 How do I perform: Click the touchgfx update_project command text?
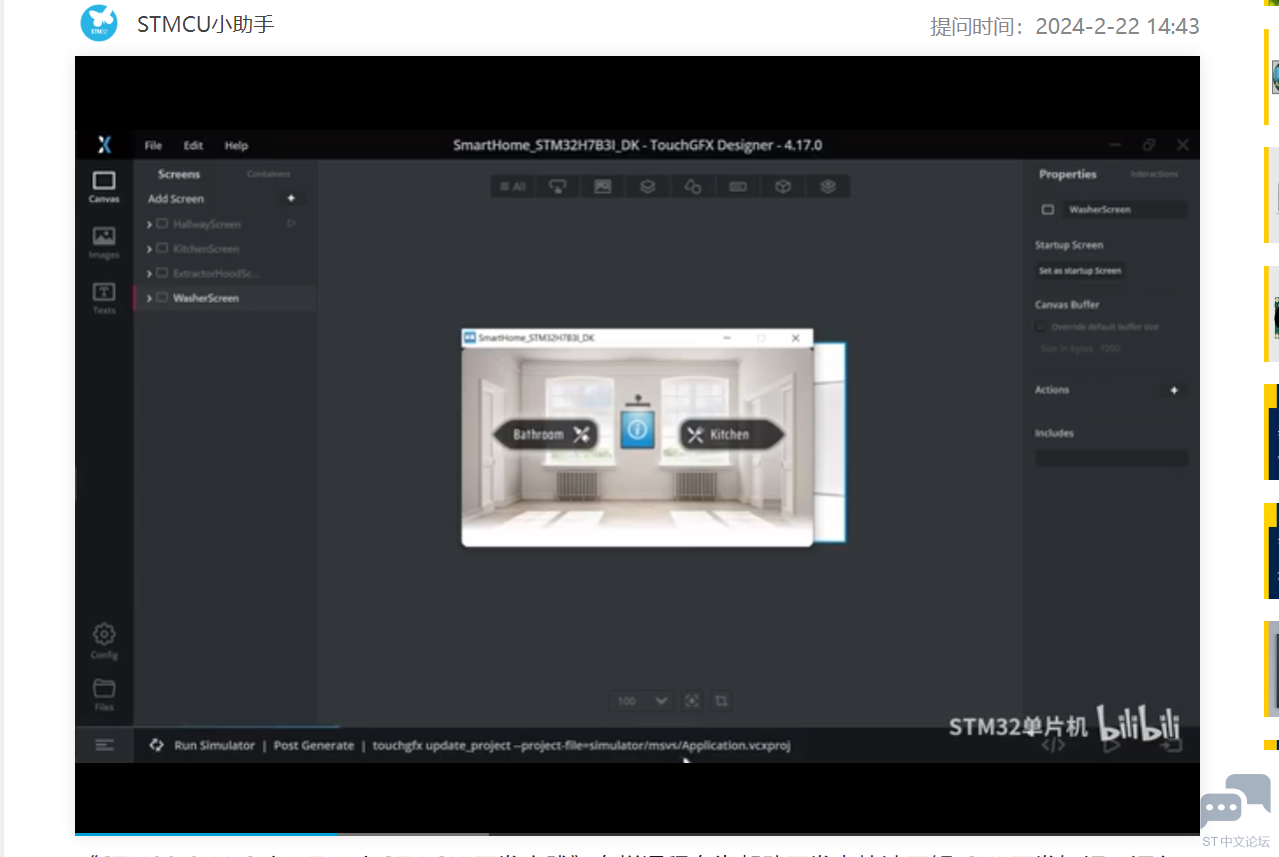582,745
